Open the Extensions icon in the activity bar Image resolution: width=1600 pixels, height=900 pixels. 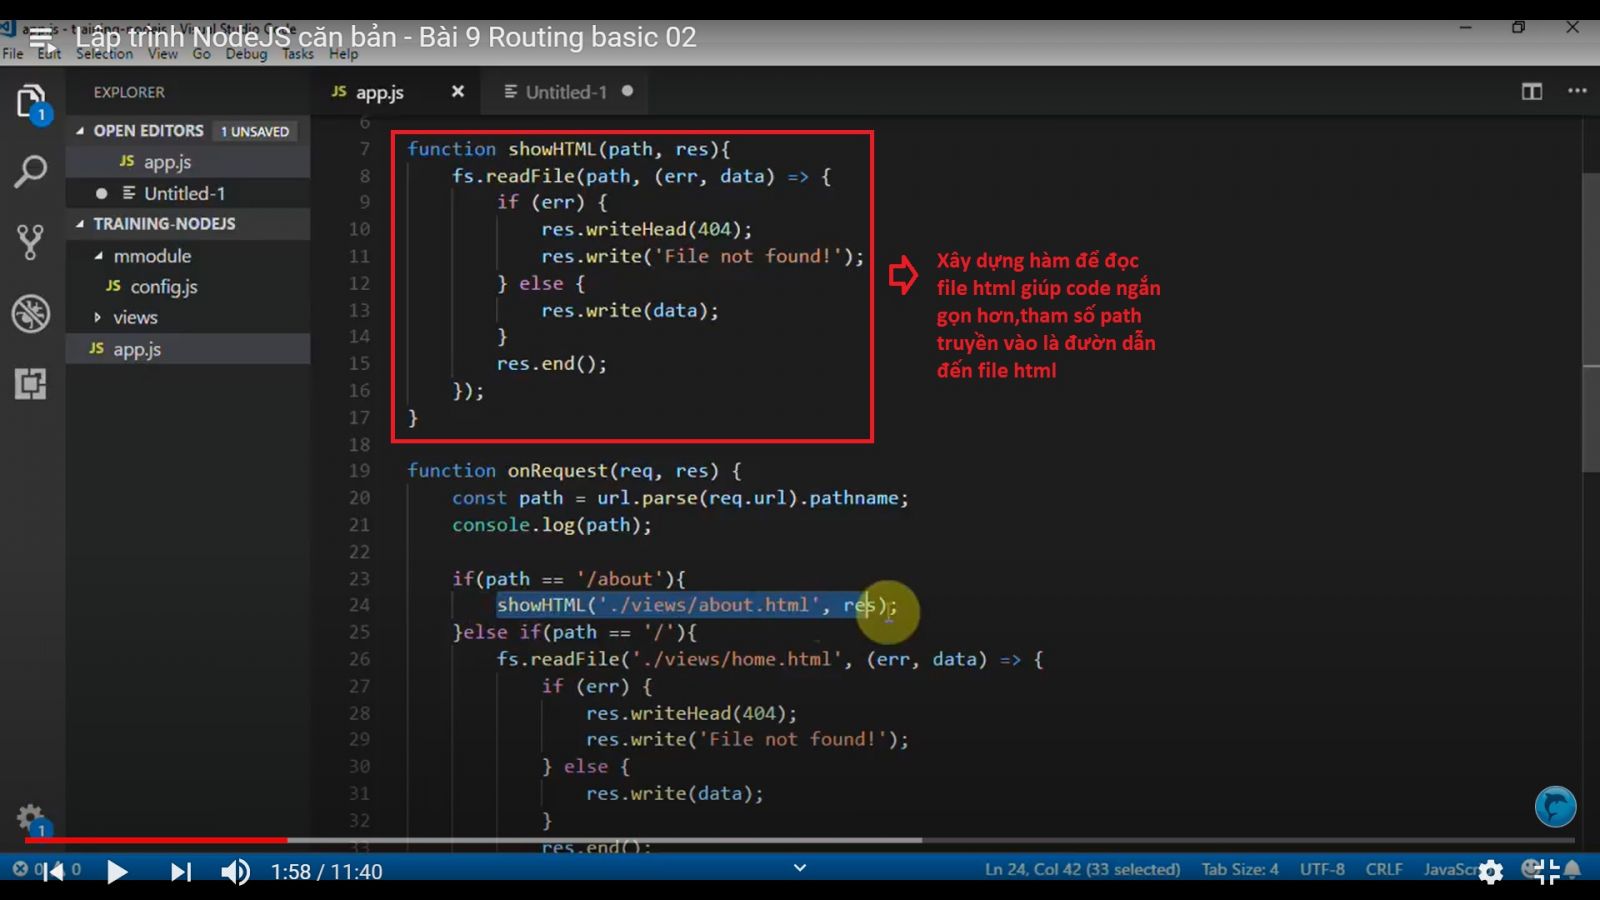(x=30, y=383)
